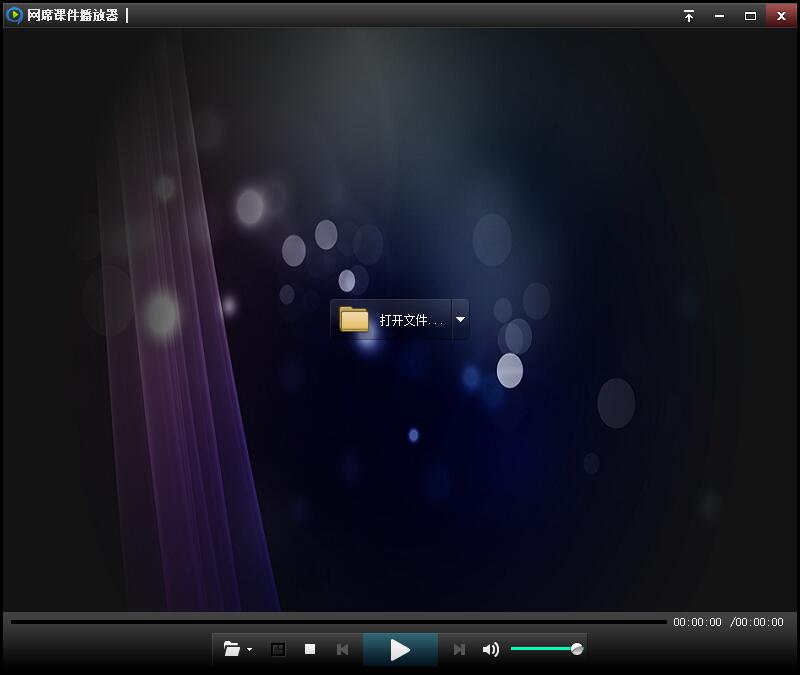Click the 00:00:00 elapsed time display
The image size is (800, 675).
[697, 622]
